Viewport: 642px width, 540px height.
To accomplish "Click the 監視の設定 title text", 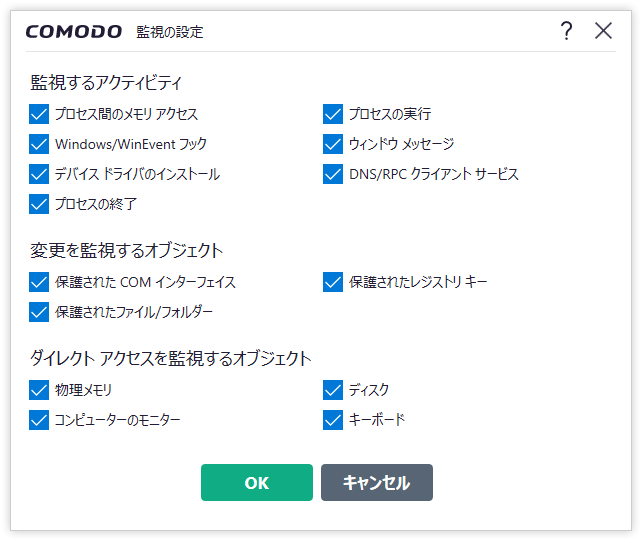I will [170, 32].
